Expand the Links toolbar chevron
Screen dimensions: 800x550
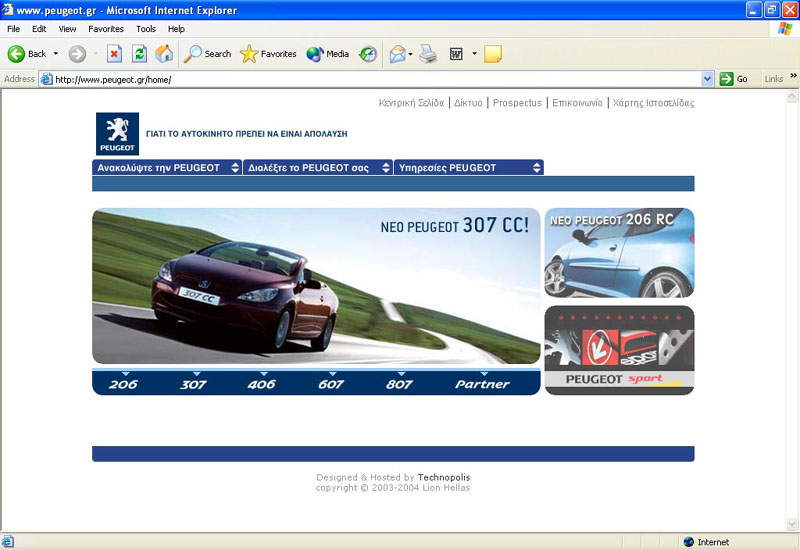[793, 76]
